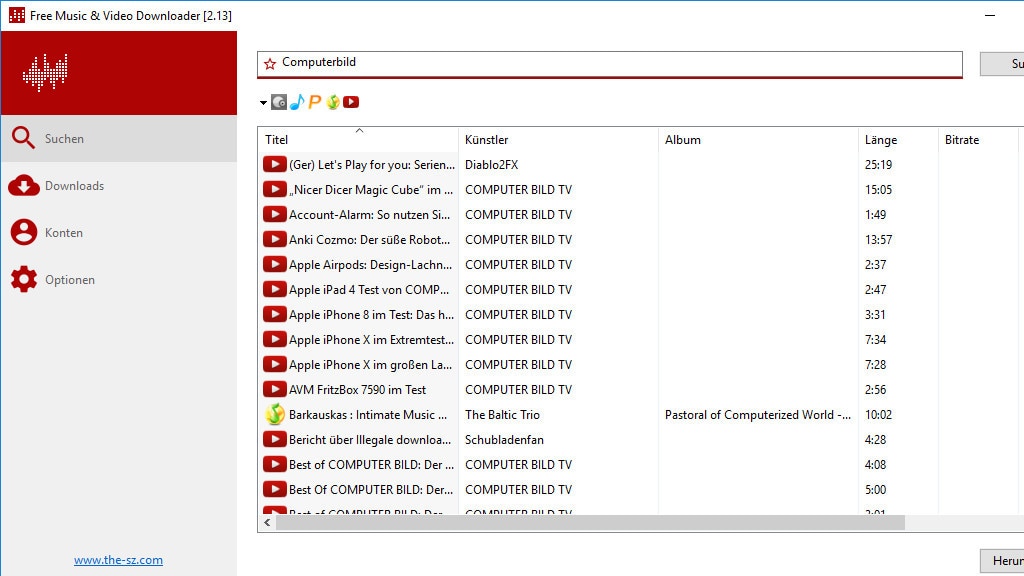Viewport: 1024px width, 576px height.
Task: Sort results by Bitrate column
Action: 978,140
